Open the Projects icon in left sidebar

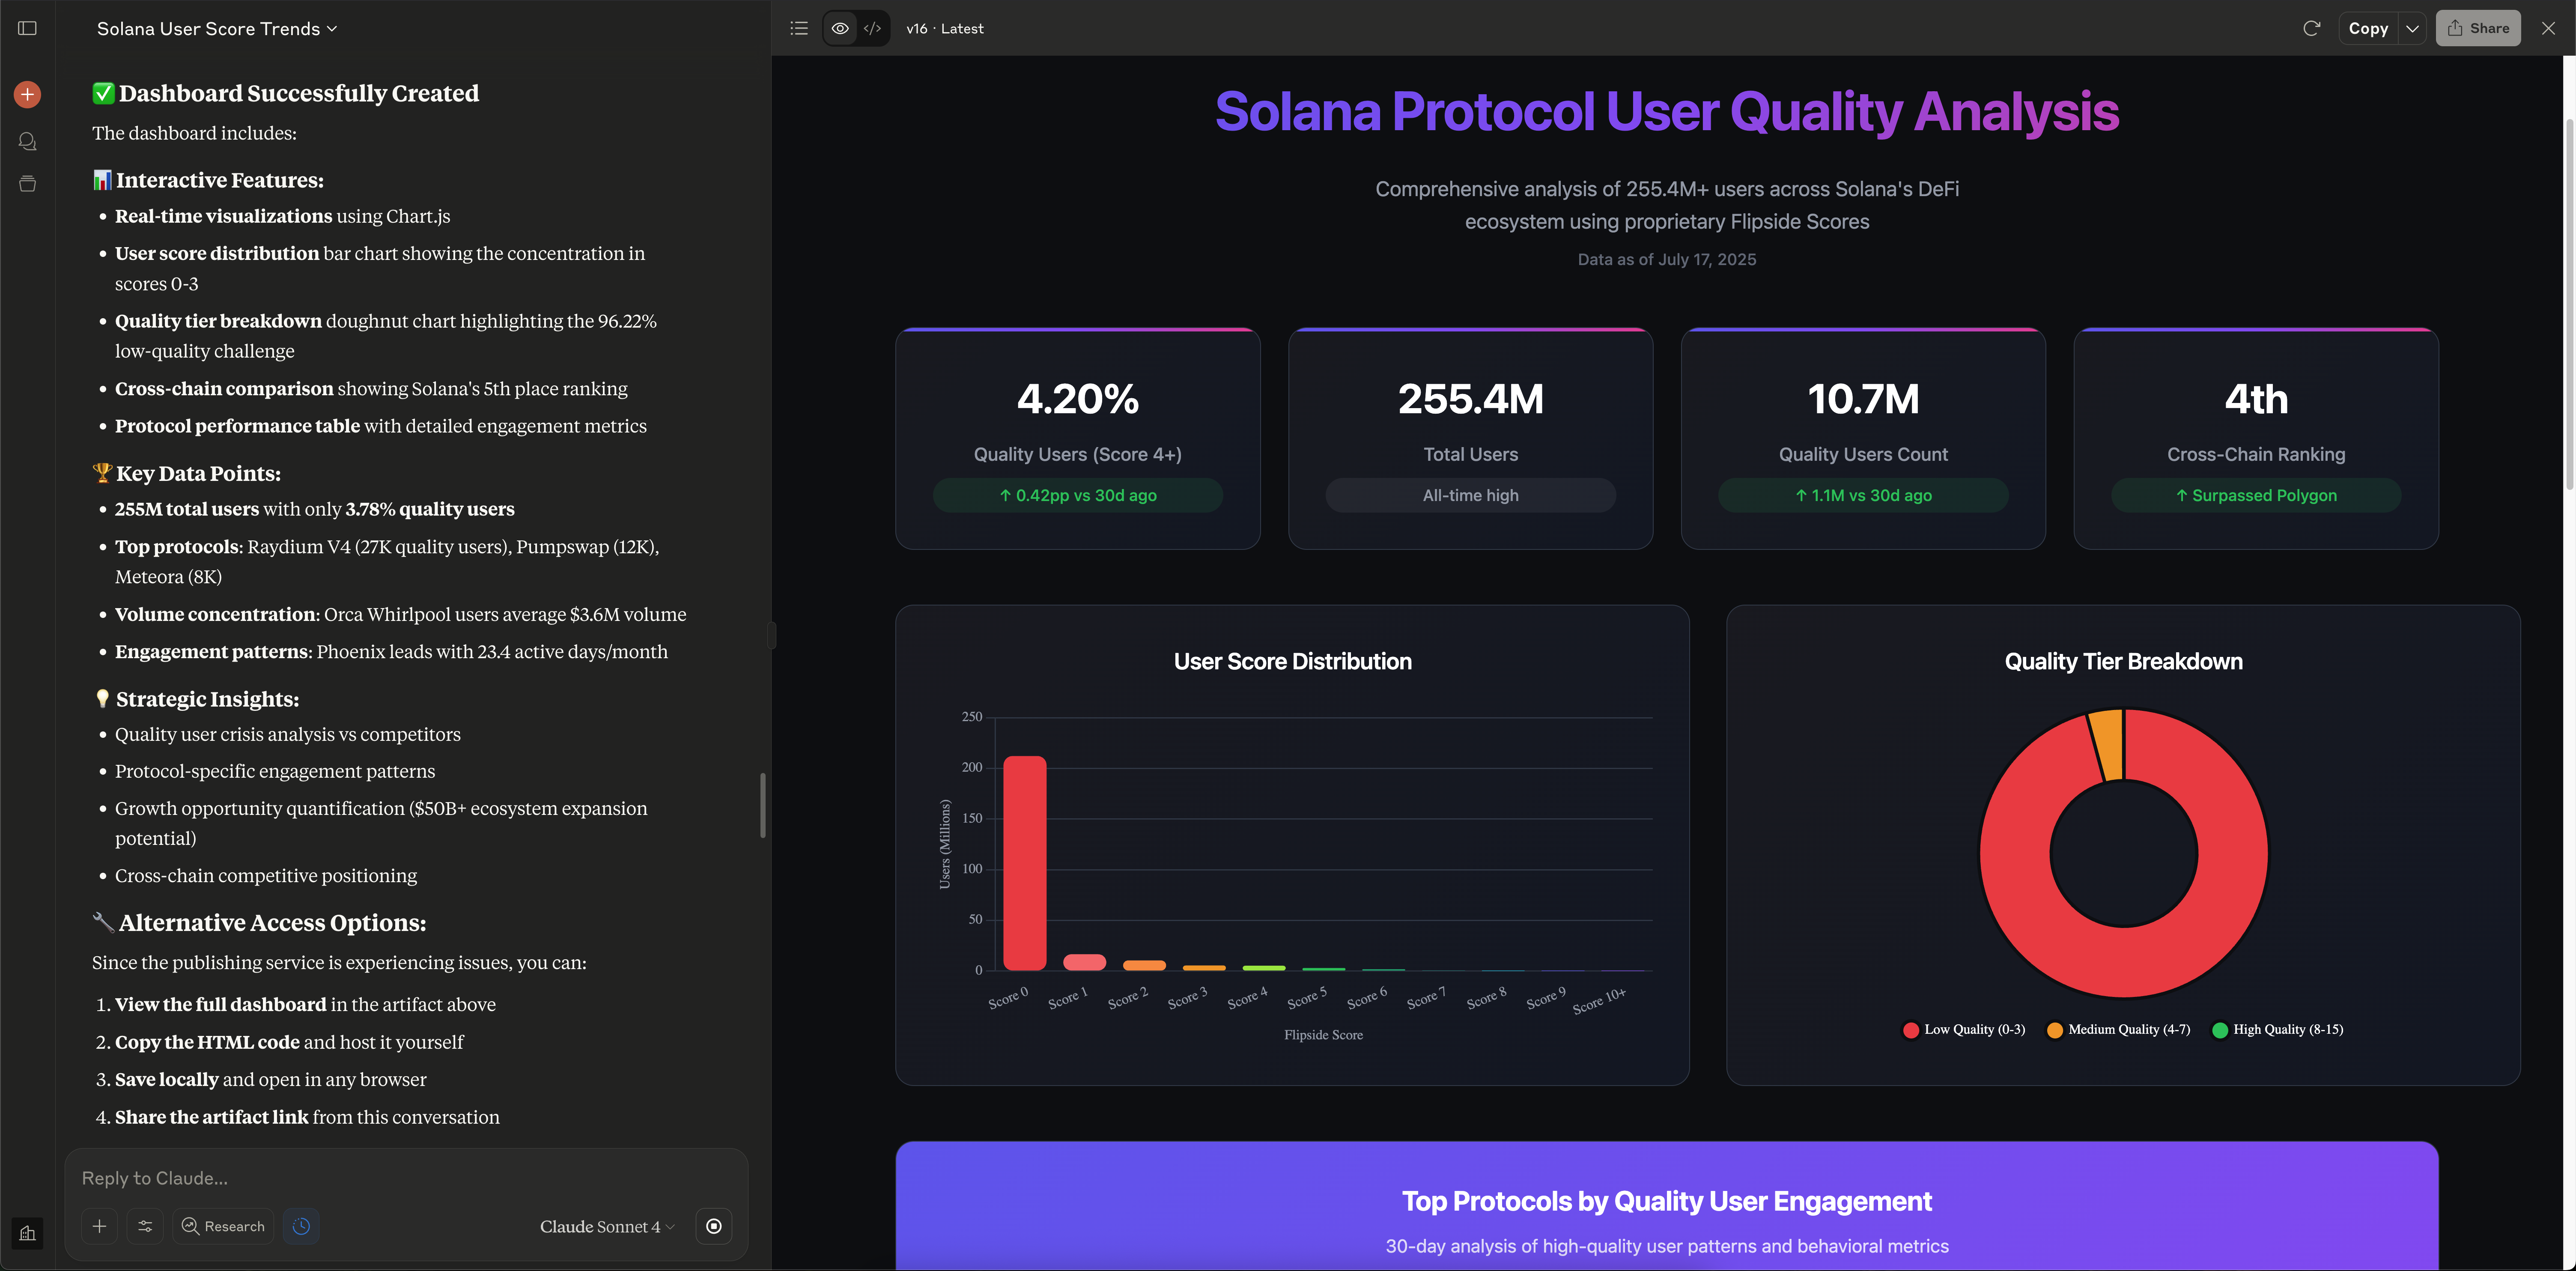coord(28,184)
